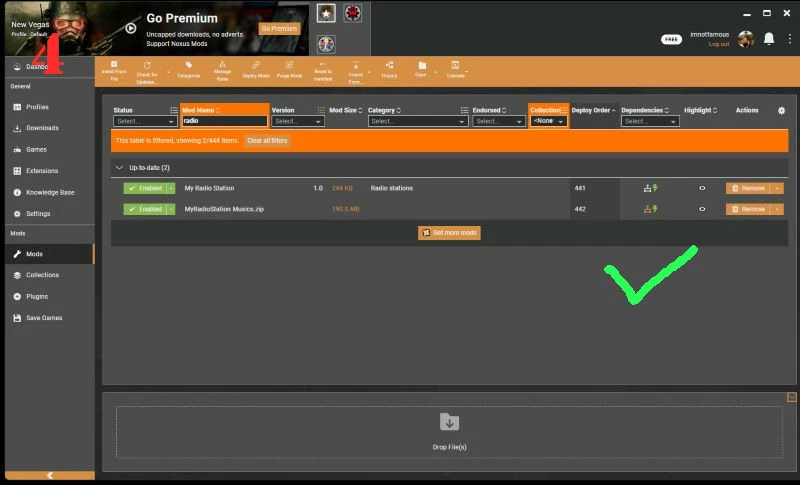Sort by Deploy Order column header

[593, 110]
